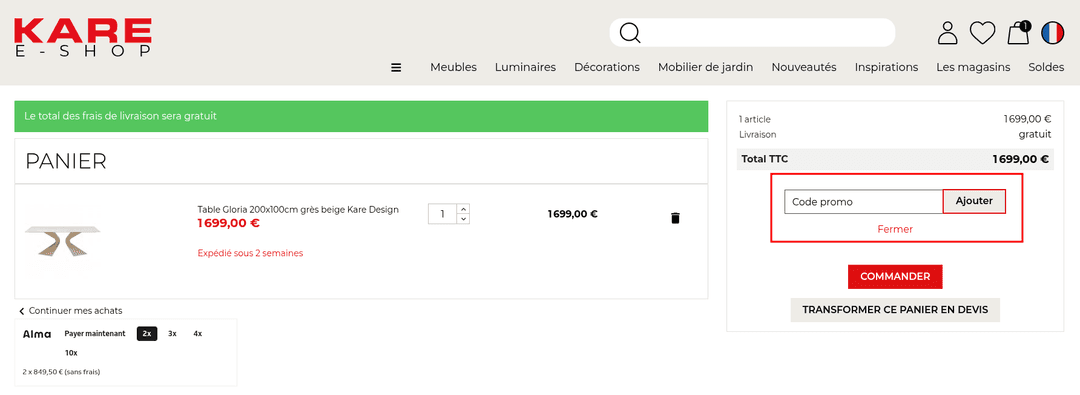Select the Alma 10x installment option
Image resolution: width=1080 pixels, height=395 pixels.
pyautogui.click(x=71, y=353)
